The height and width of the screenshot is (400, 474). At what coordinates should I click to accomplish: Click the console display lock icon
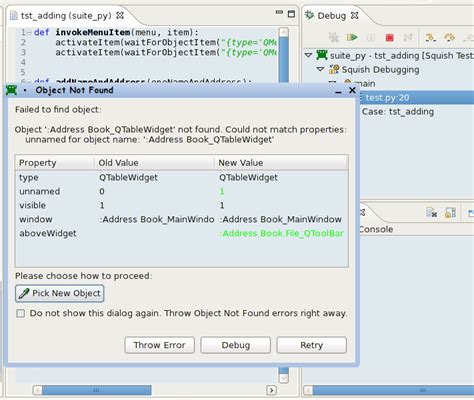click(450, 213)
